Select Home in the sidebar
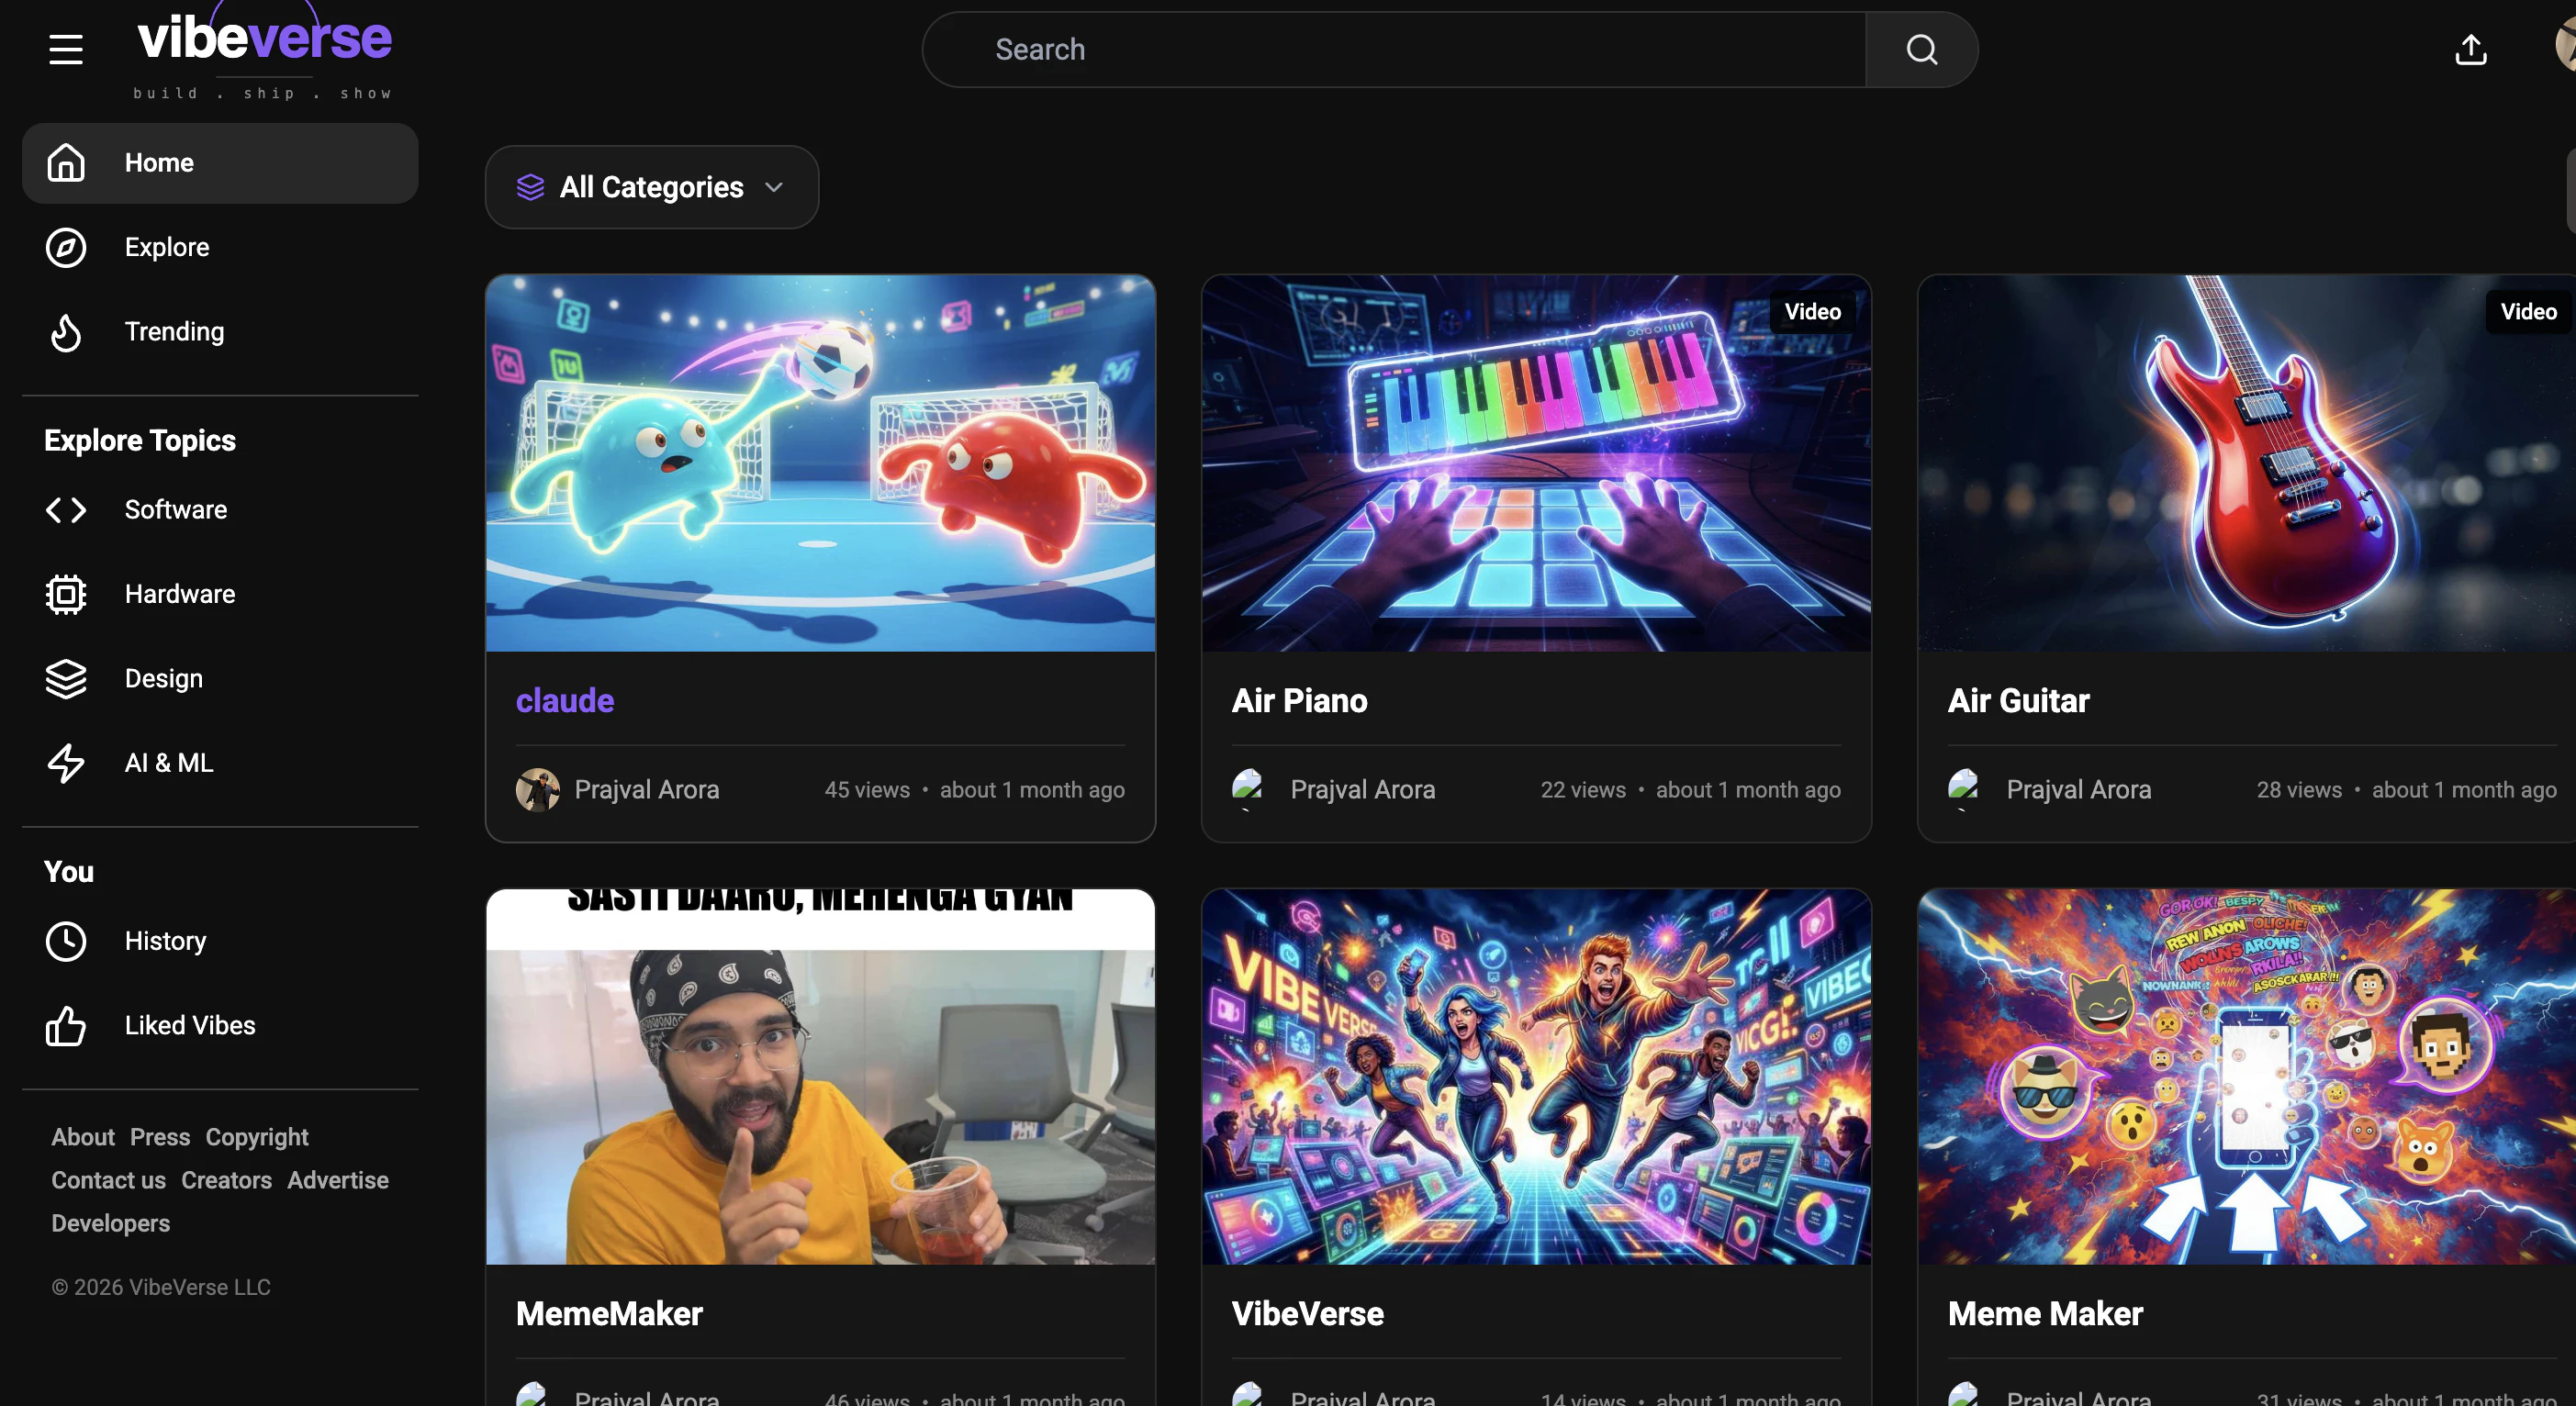Viewport: 2576px width, 1406px height. [220, 163]
